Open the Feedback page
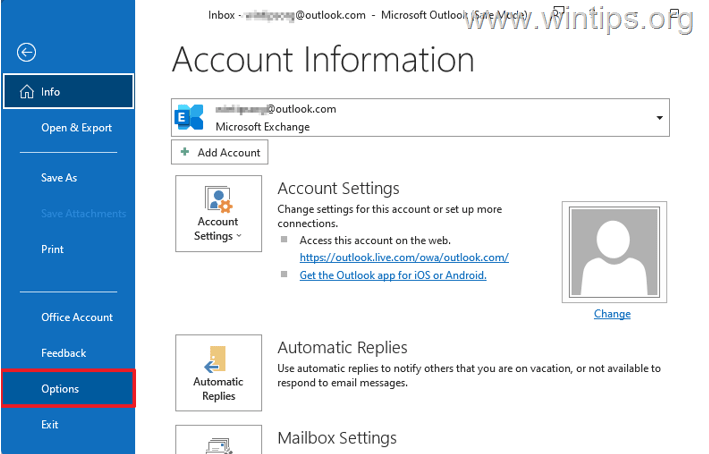Image resolution: width=709 pixels, height=454 pixels. coord(63,353)
